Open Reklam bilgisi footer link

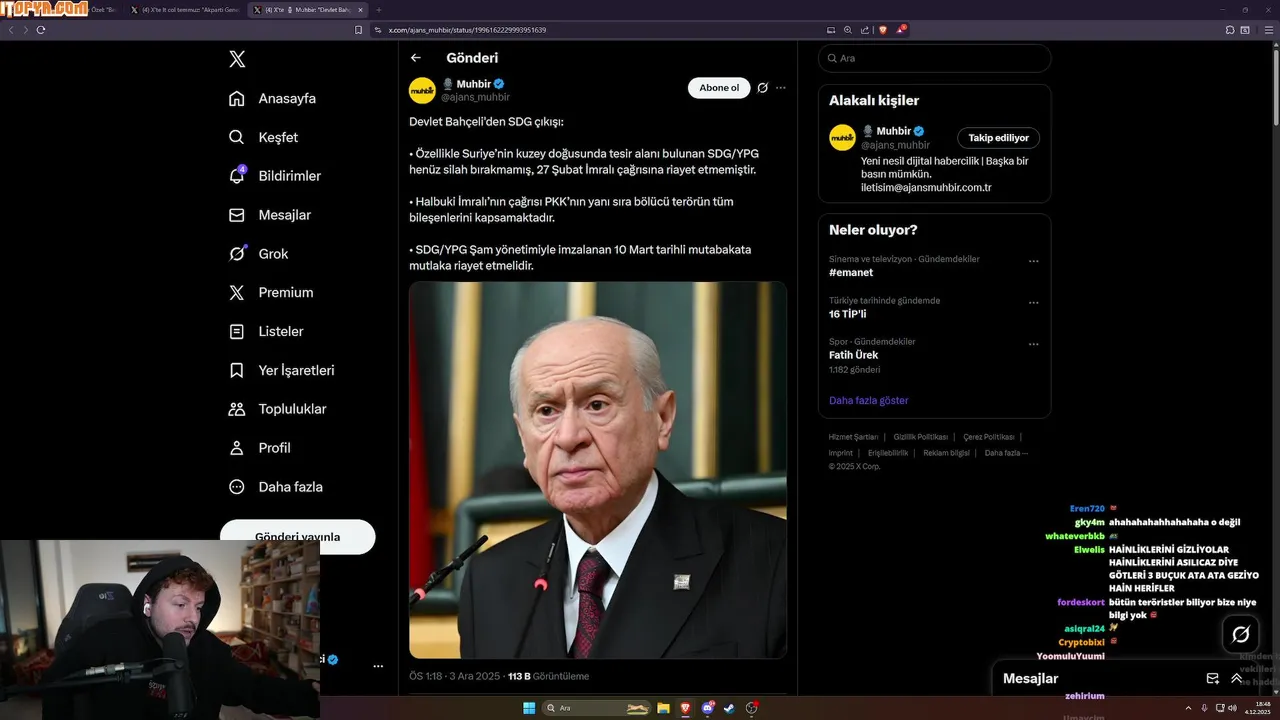coord(946,453)
